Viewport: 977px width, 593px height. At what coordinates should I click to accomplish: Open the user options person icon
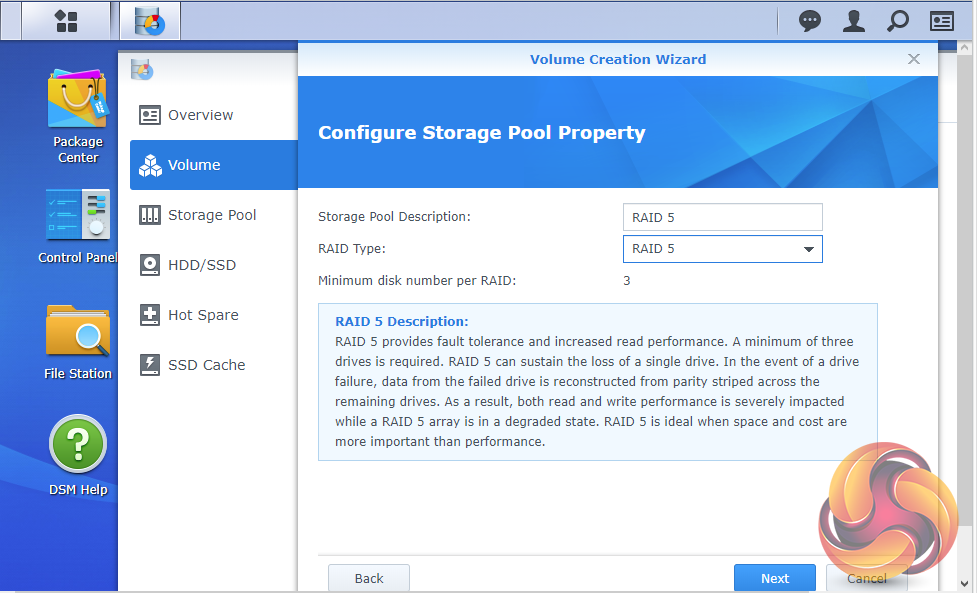[x=853, y=21]
